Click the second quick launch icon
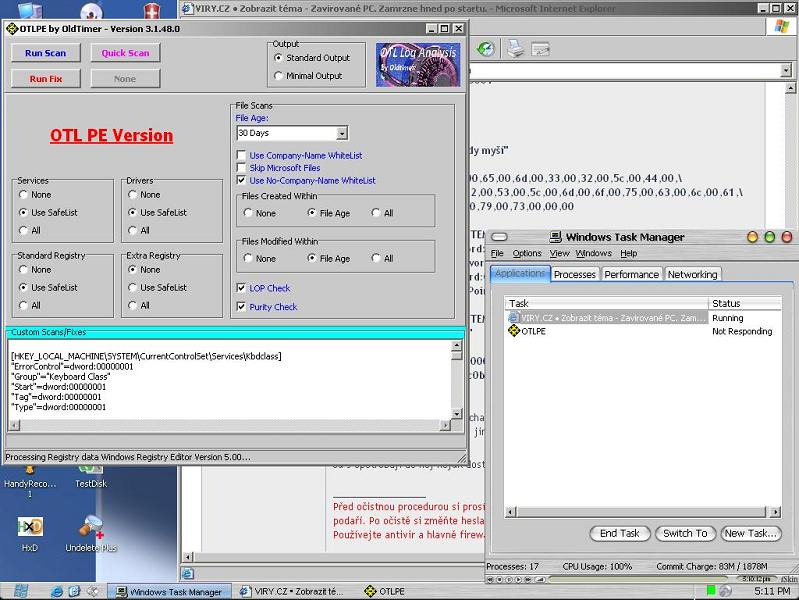799x600 pixels. click(74, 591)
